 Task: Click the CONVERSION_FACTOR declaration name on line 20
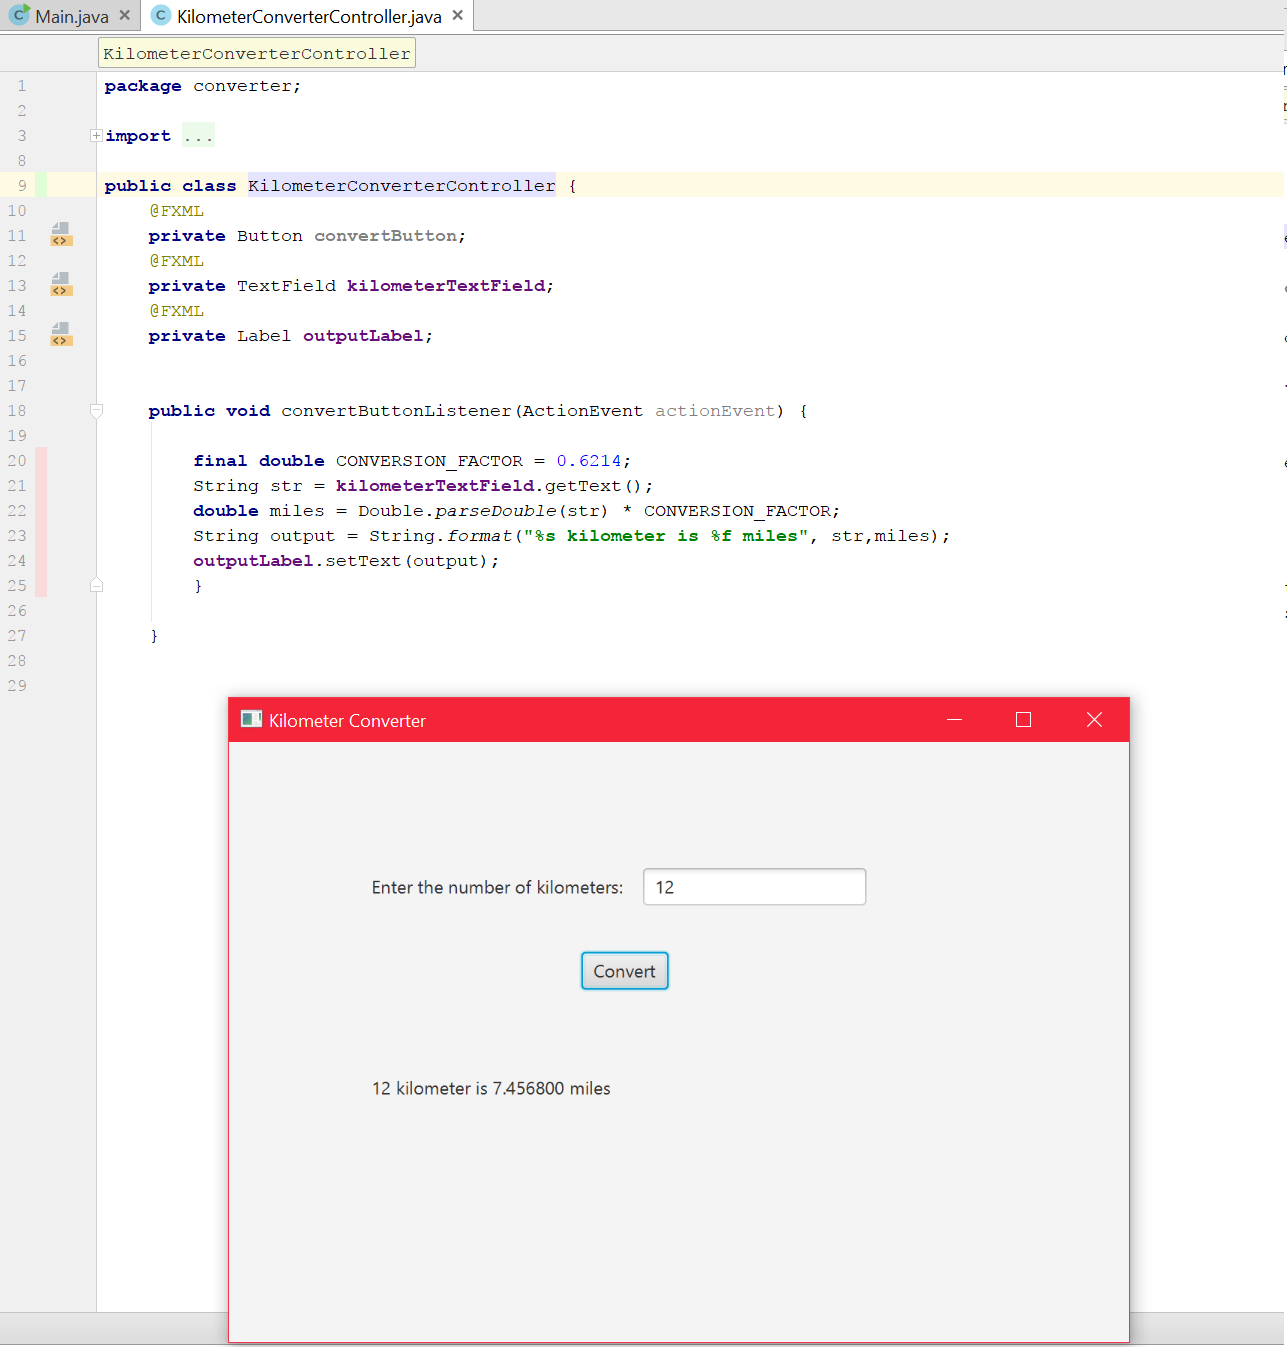429,461
